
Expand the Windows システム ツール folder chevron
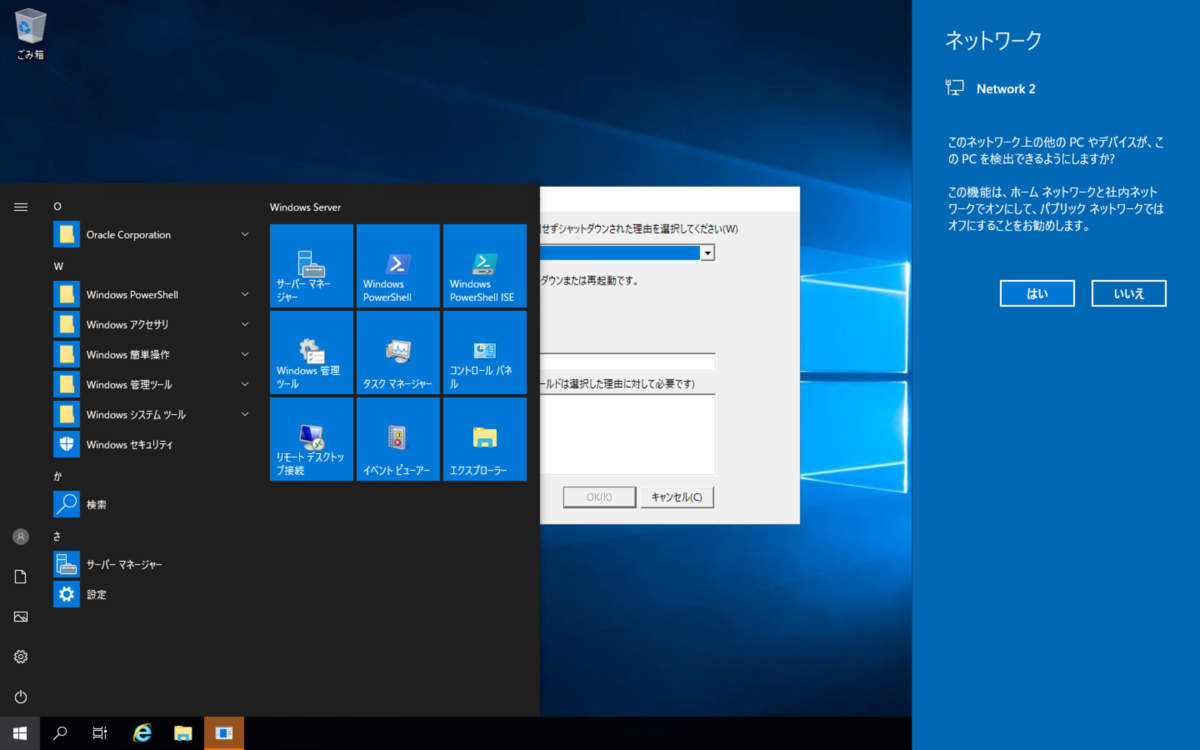coord(245,415)
